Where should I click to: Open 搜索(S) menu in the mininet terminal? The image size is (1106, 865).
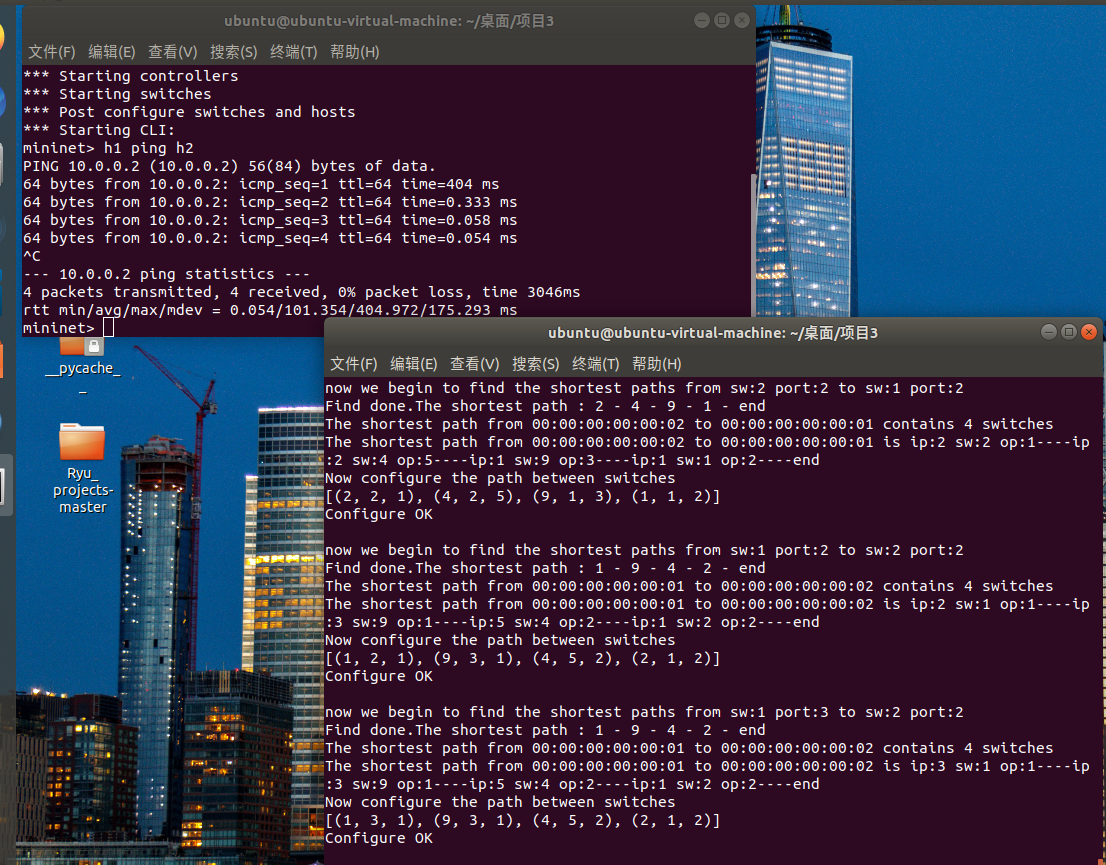233,52
